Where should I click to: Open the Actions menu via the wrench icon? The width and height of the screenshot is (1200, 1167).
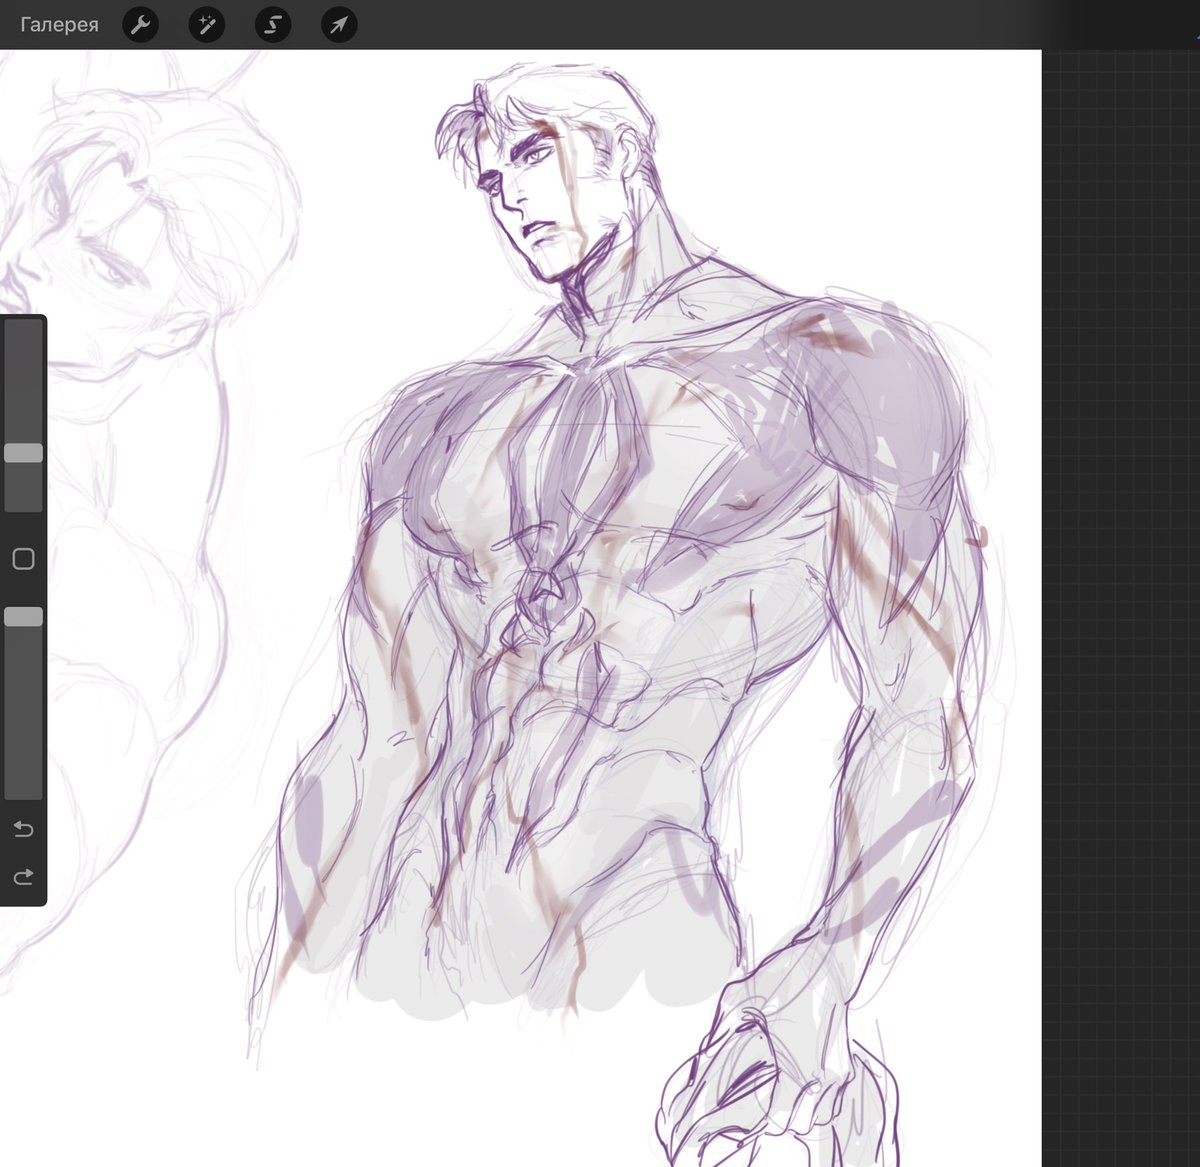[x=140, y=25]
